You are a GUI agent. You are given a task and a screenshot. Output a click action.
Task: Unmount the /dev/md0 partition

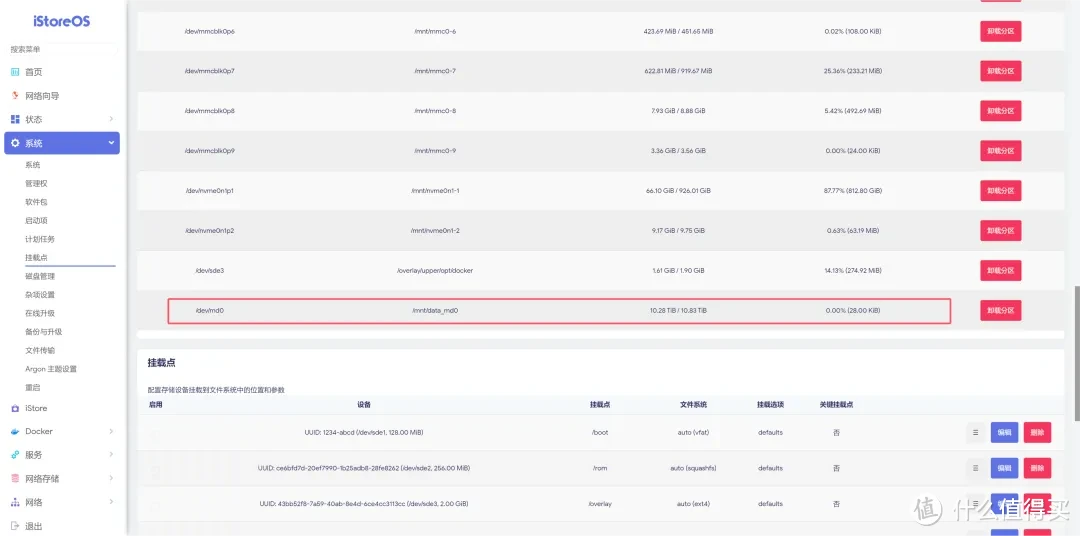coord(1000,311)
